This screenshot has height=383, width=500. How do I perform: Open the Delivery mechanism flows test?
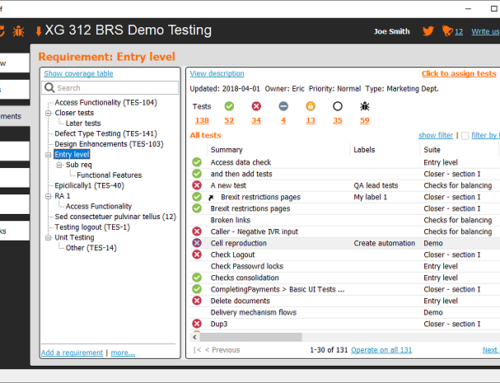(x=253, y=312)
